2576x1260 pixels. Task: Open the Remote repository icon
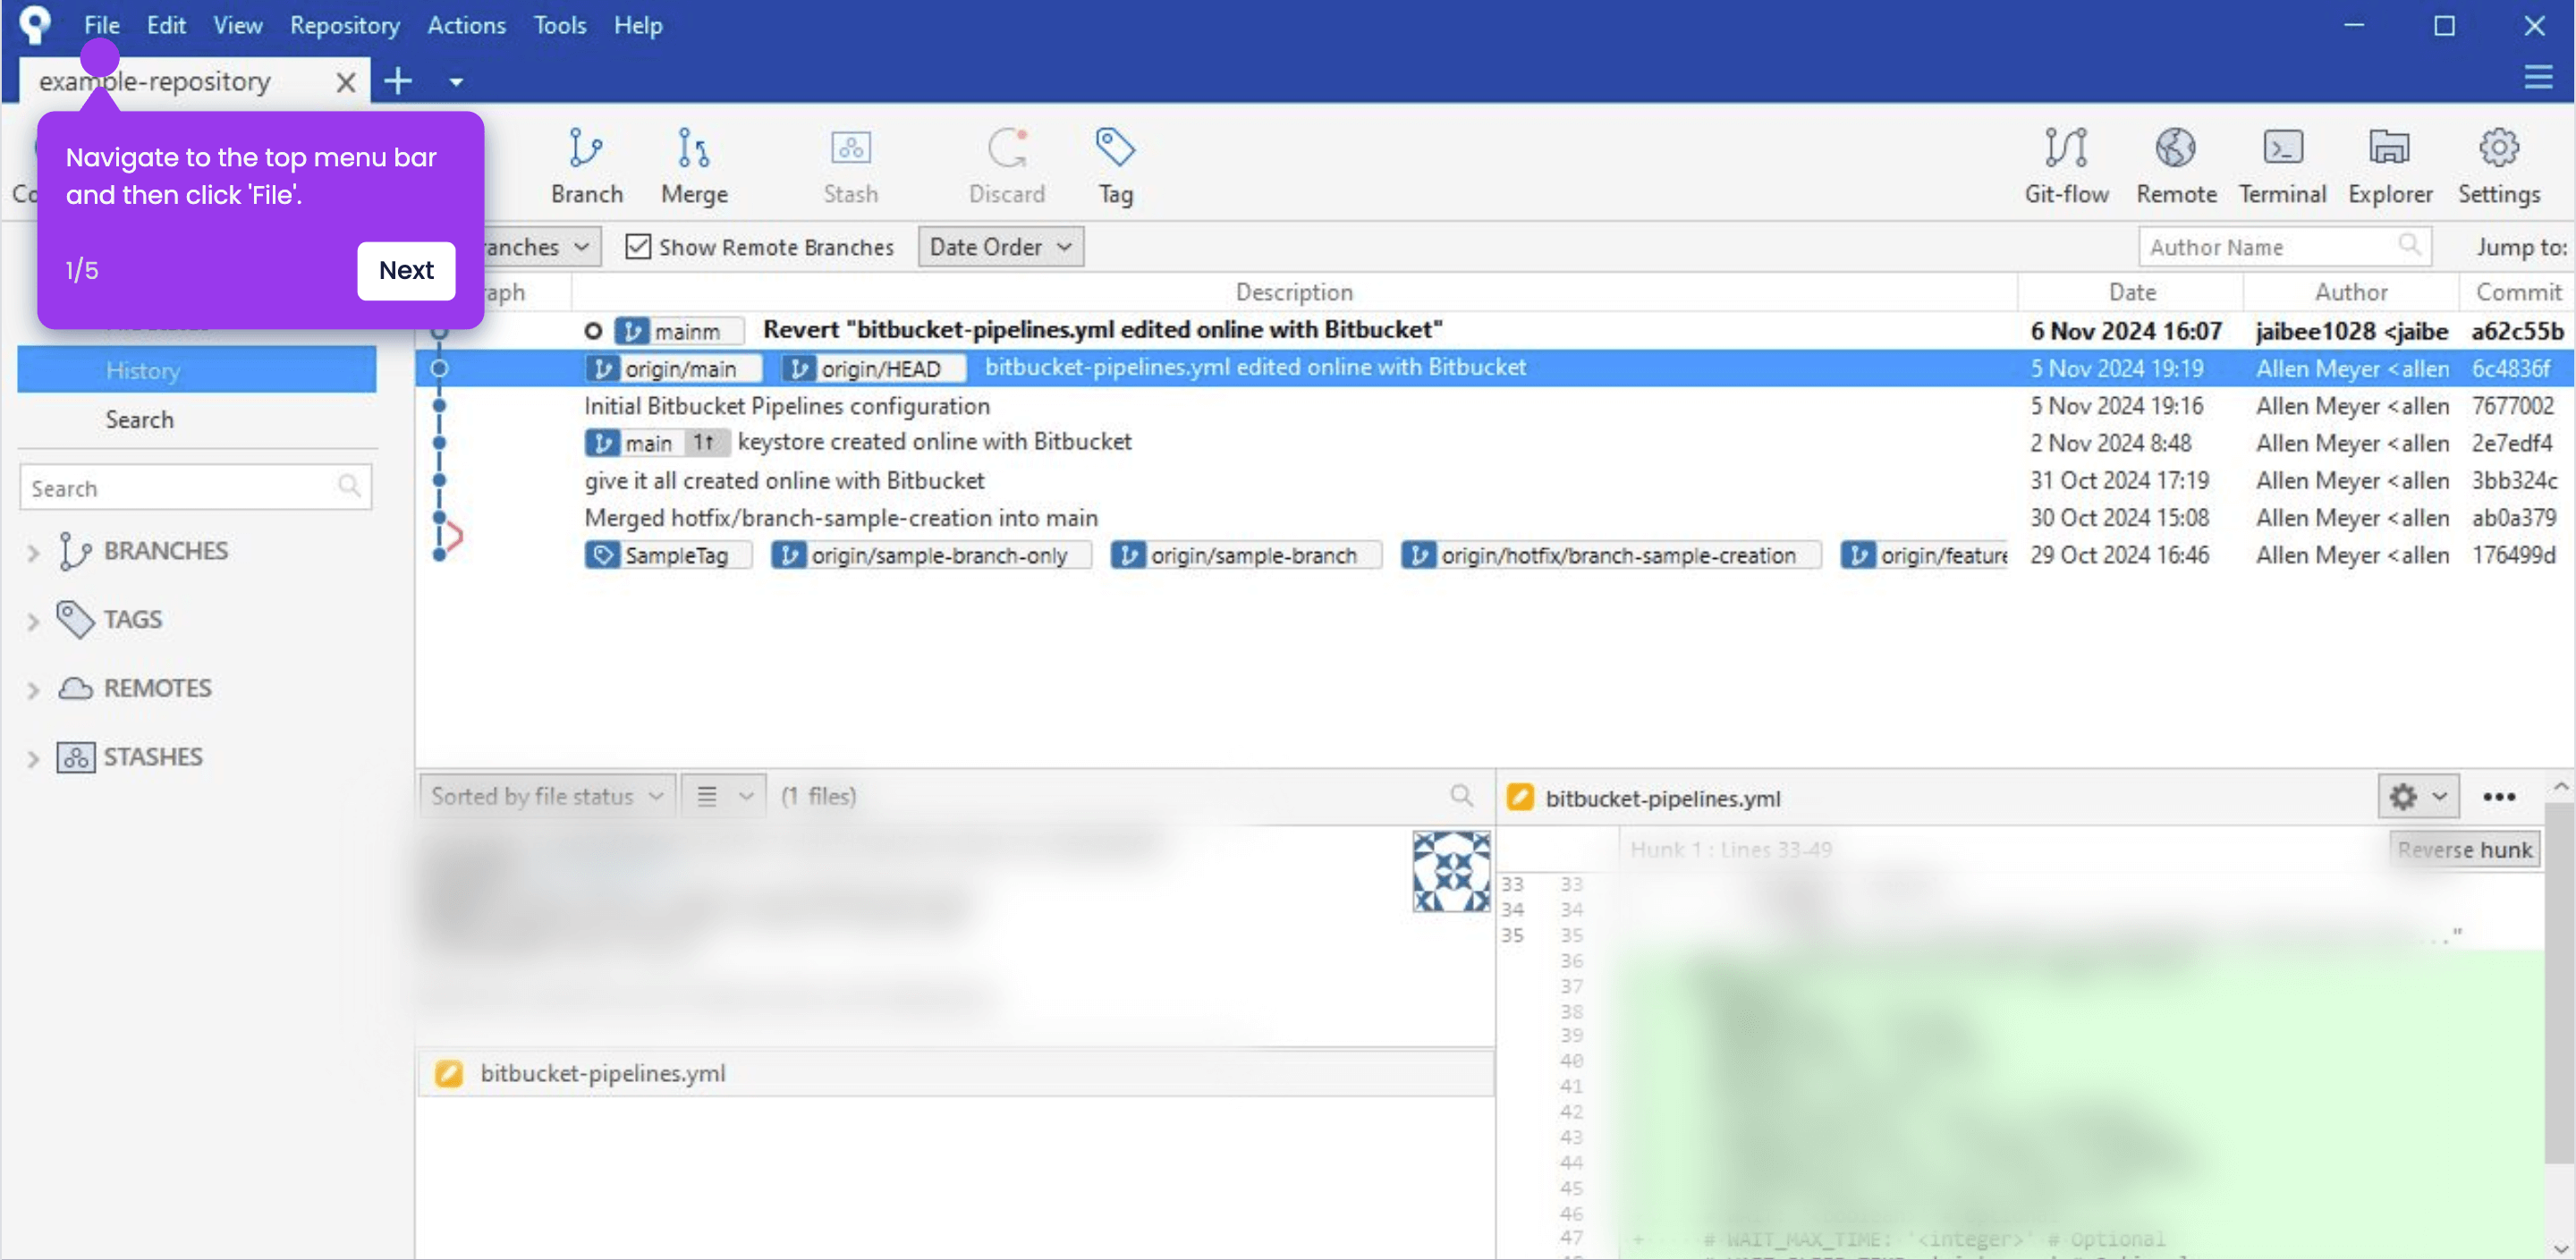point(2176,166)
